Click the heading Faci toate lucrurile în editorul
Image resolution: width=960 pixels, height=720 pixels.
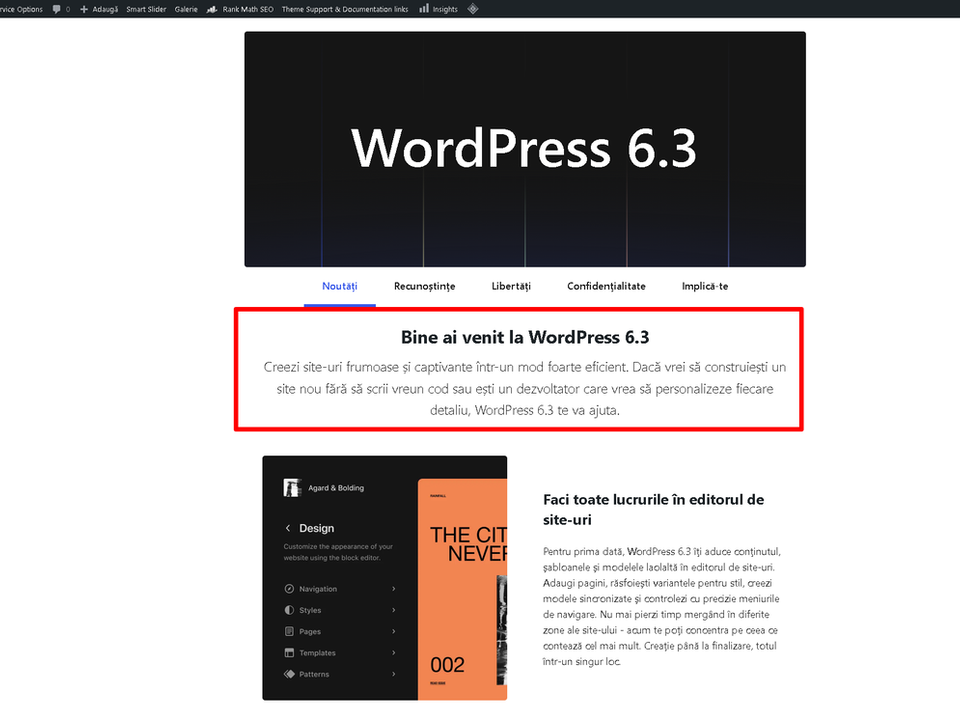coord(653,509)
